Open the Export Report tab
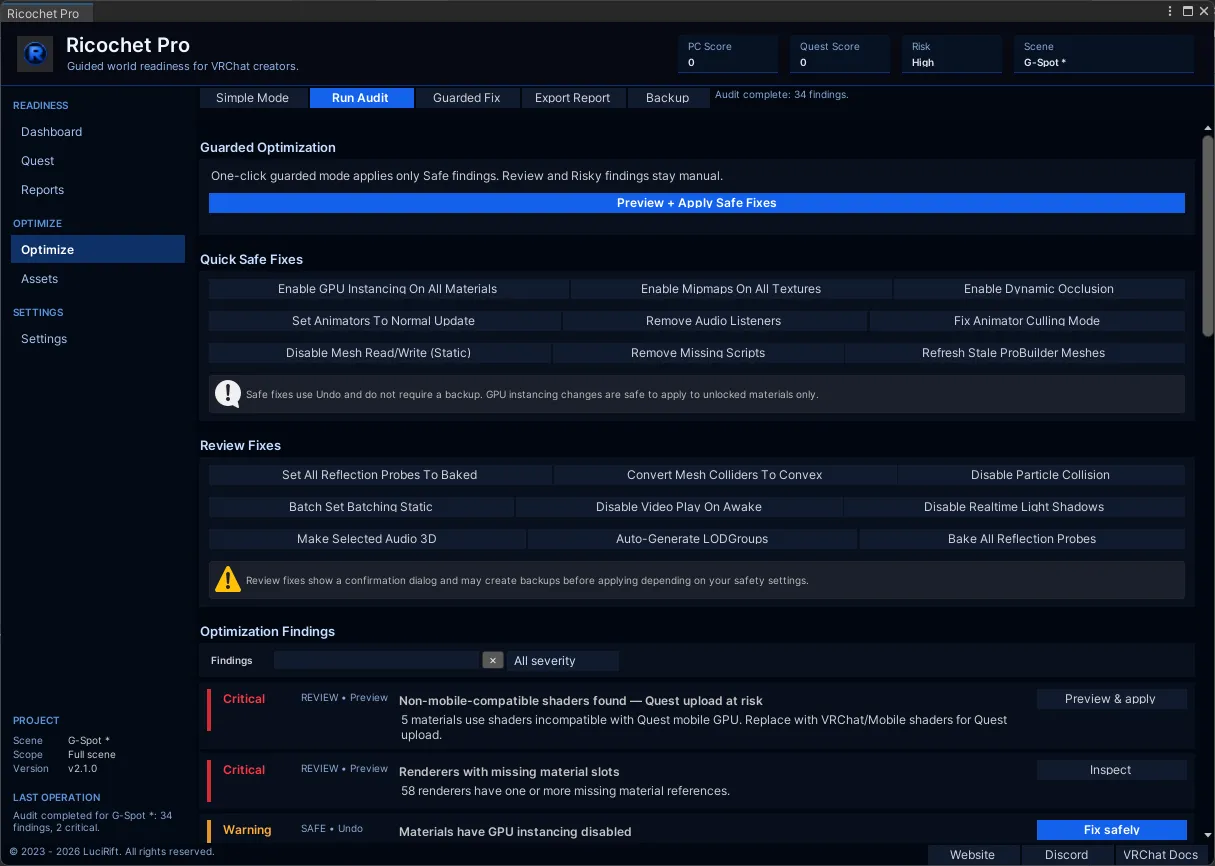 [x=572, y=98]
